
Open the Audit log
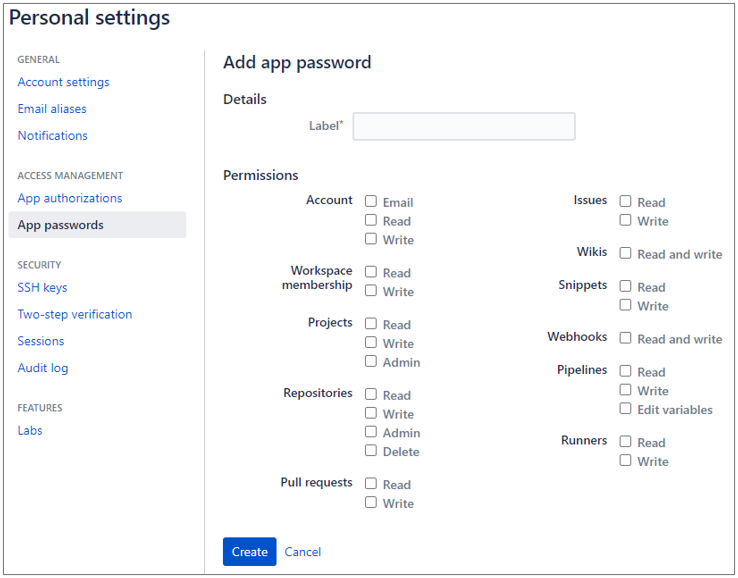coord(43,368)
